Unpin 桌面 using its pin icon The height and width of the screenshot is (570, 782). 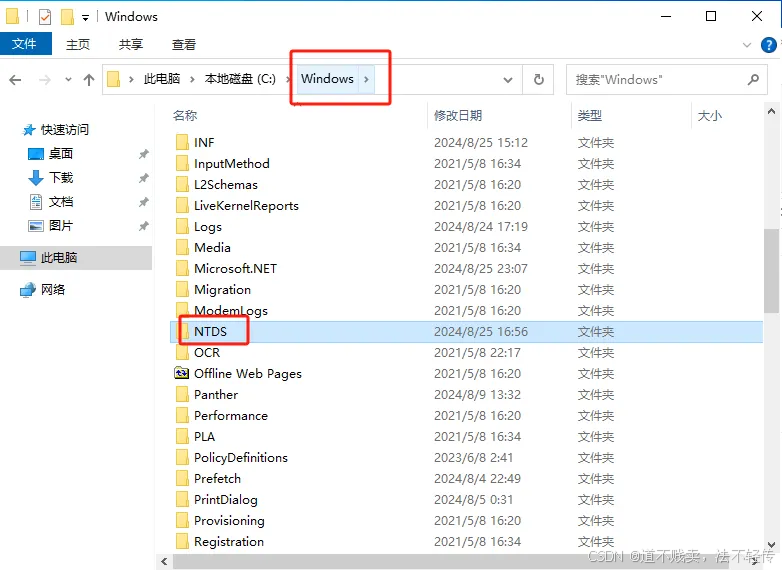(144, 154)
